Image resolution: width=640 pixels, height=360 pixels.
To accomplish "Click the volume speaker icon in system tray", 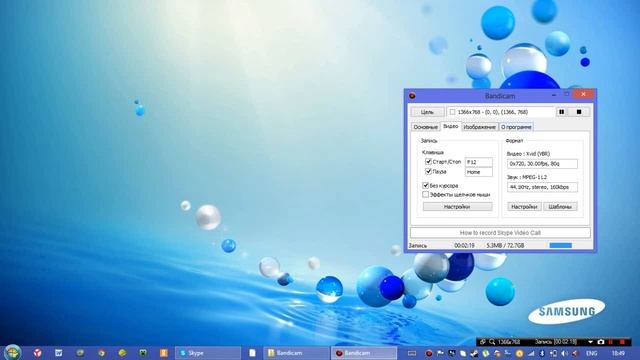I will 564,353.
